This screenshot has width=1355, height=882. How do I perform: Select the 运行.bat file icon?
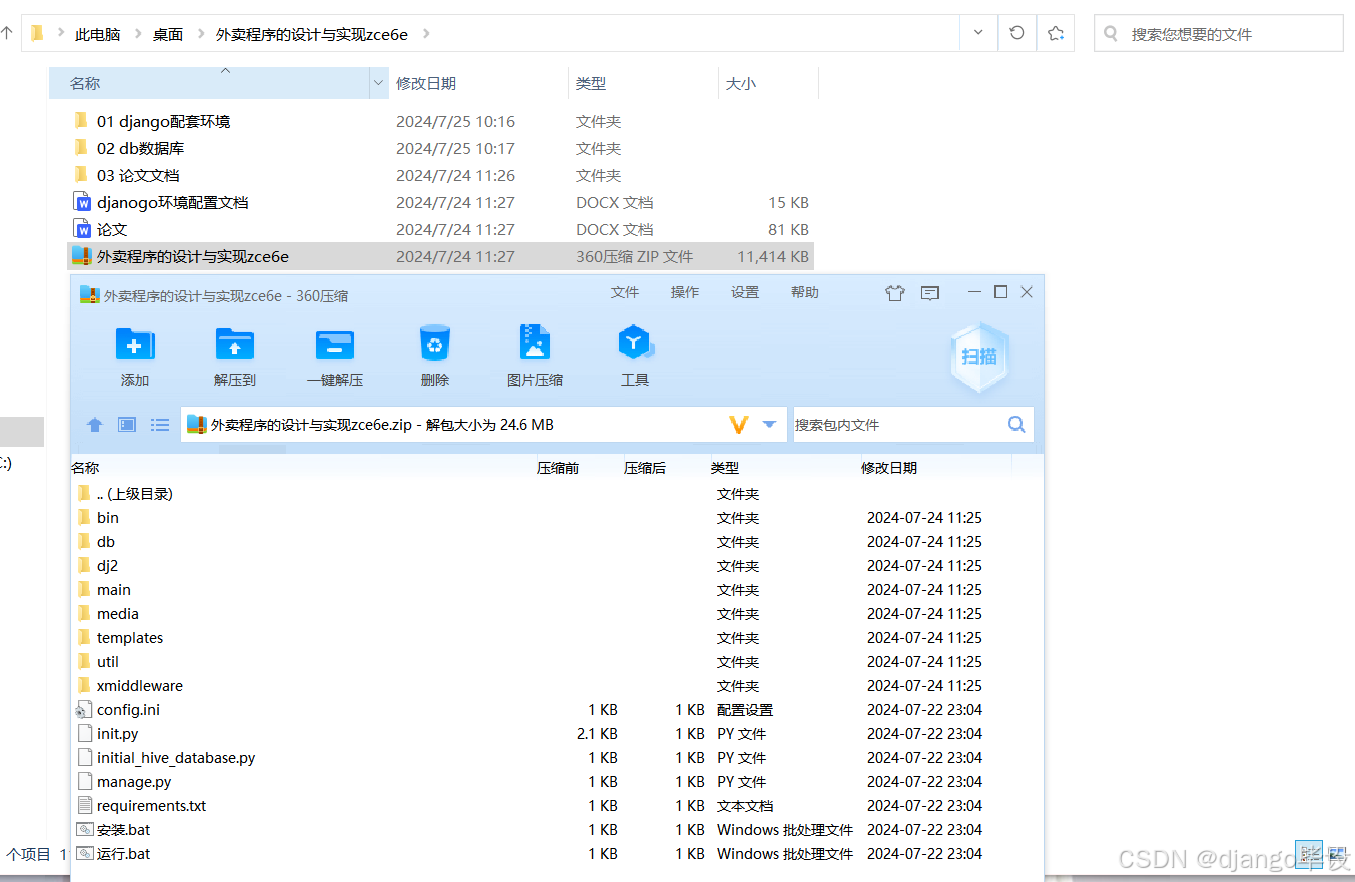(x=84, y=854)
